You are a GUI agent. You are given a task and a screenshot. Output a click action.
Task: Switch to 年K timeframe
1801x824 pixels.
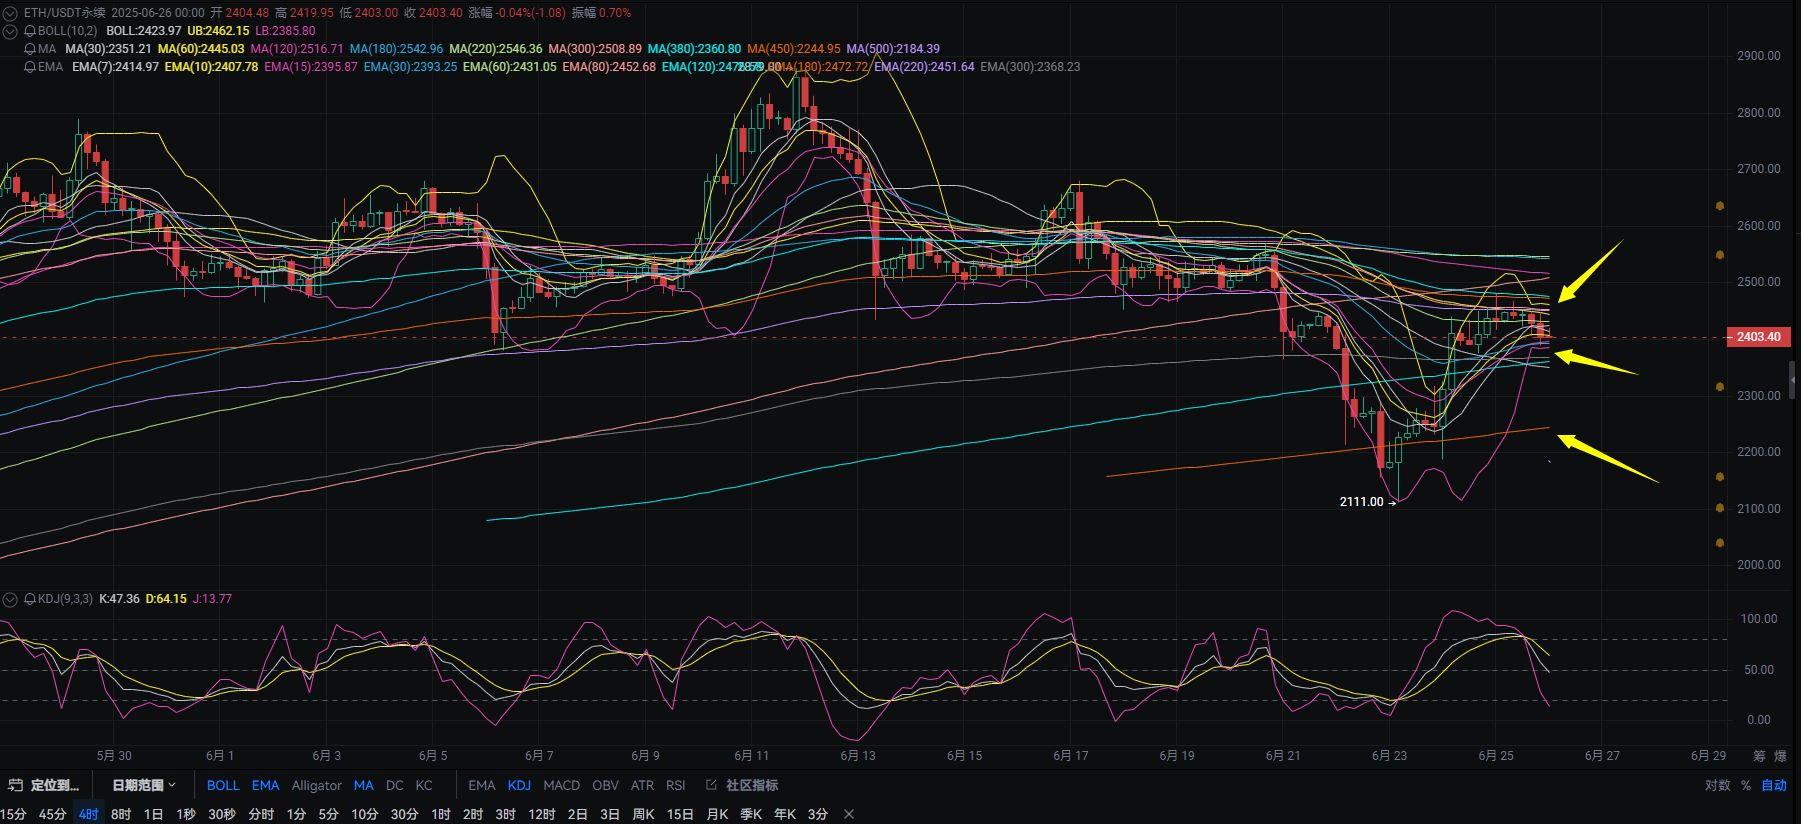point(785,814)
